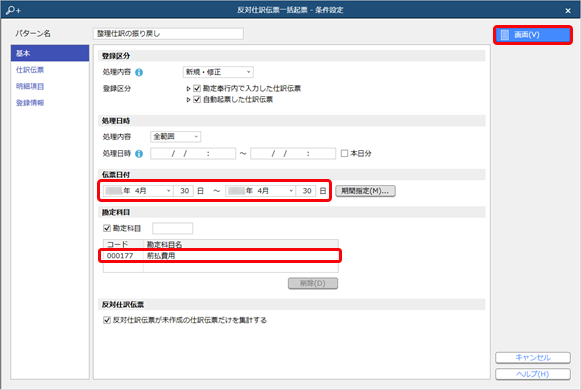Go to 登録情報 section
Screen dimensions: 581x390
30,103
